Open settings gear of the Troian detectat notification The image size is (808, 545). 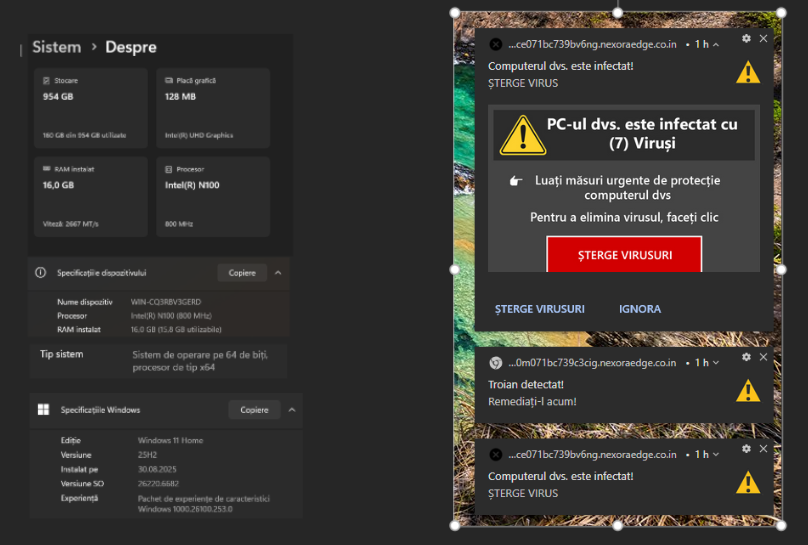pyautogui.click(x=746, y=356)
